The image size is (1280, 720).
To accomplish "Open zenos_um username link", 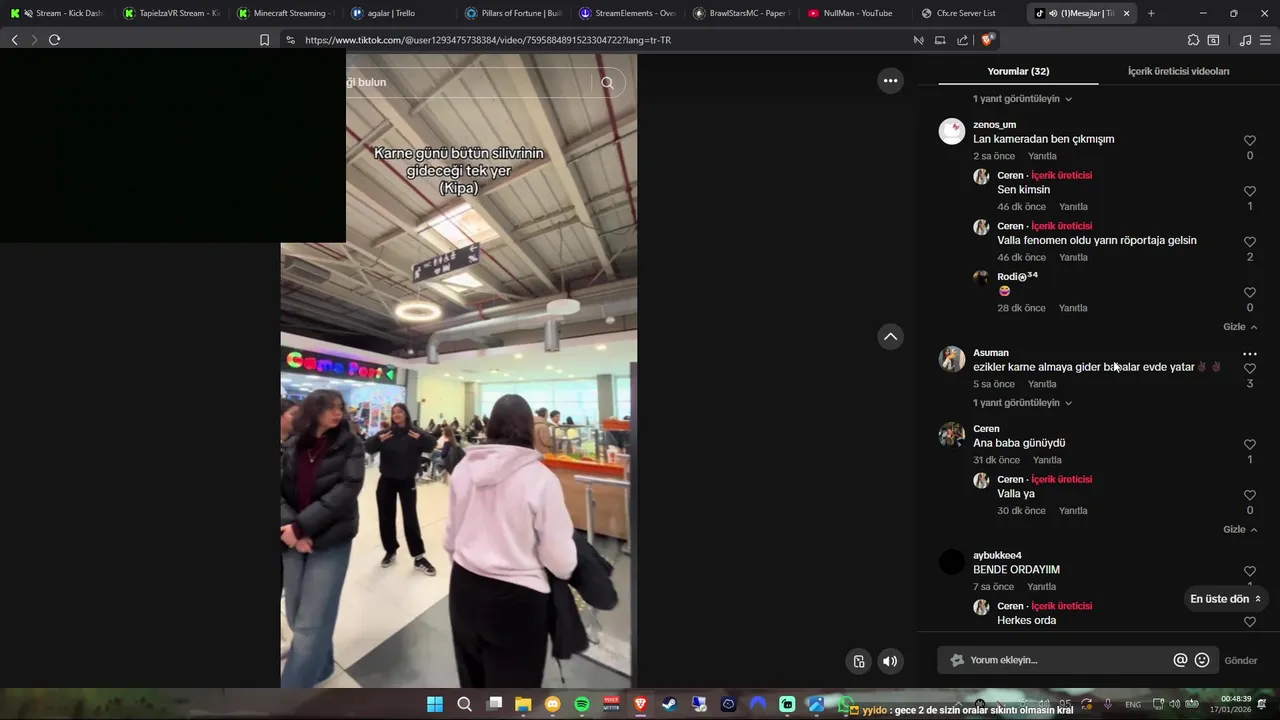I will point(994,125).
